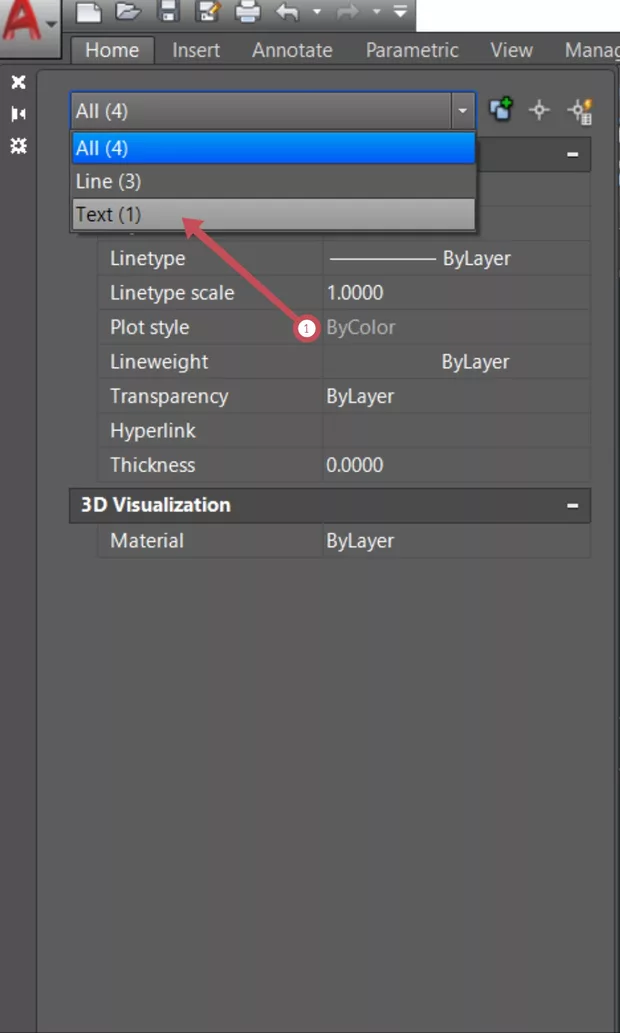
Task: Undo the last action
Action: coord(288,11)
